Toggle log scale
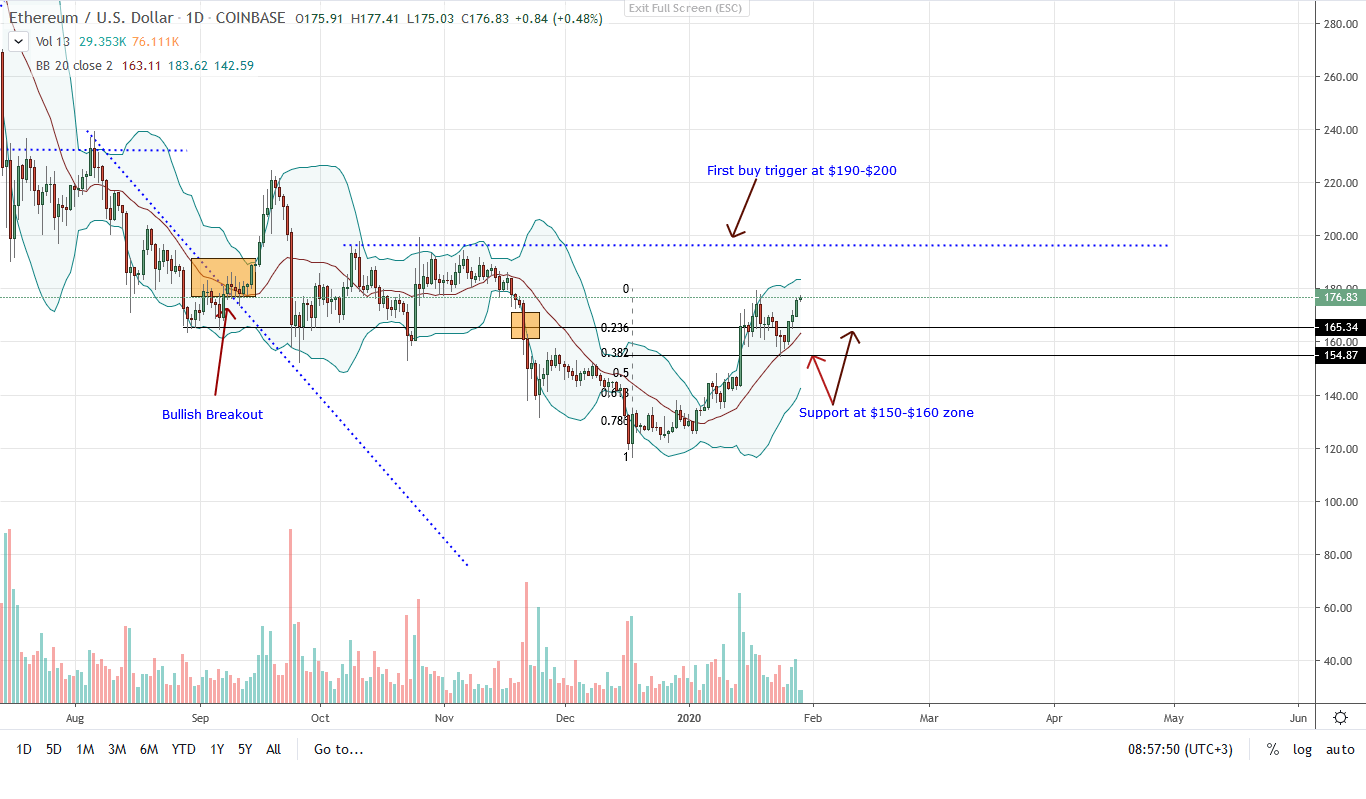The width and height of the screenshot is (1366, 799). [1302, 749]
